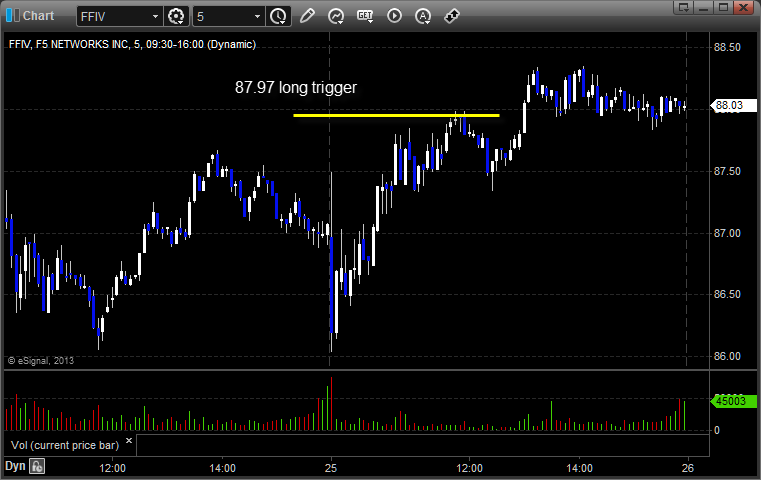This screenshot has width=761, height=480.
Task: Click the 87.00 price axis label
Action: (728, 233)
